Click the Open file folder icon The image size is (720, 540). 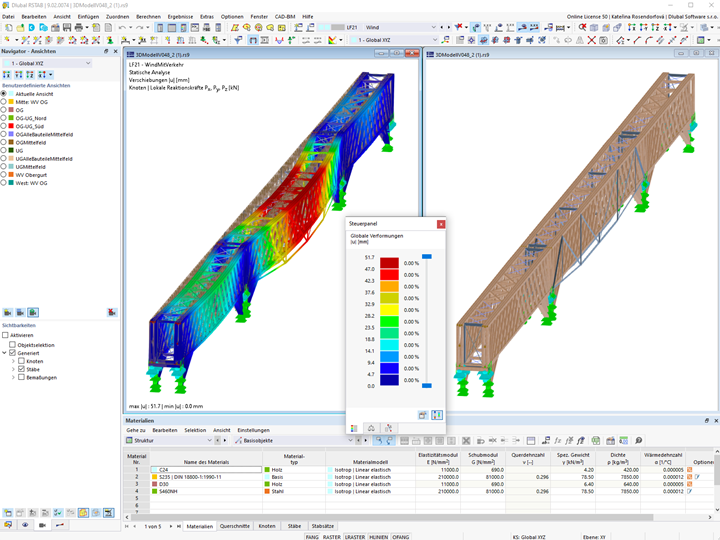20,28
